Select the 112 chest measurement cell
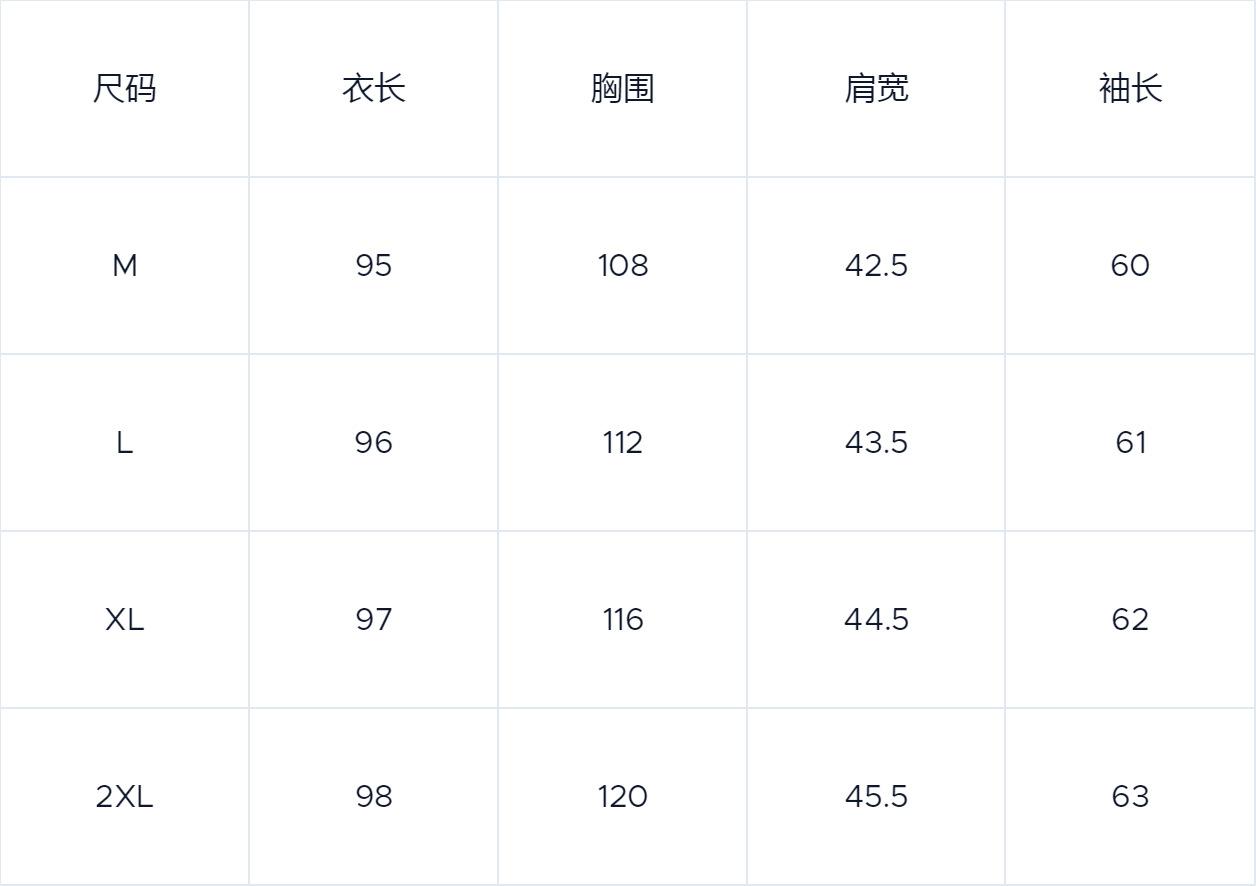Image resolution: width=1256 pixels, height=886 pixels. coord(622,443)
